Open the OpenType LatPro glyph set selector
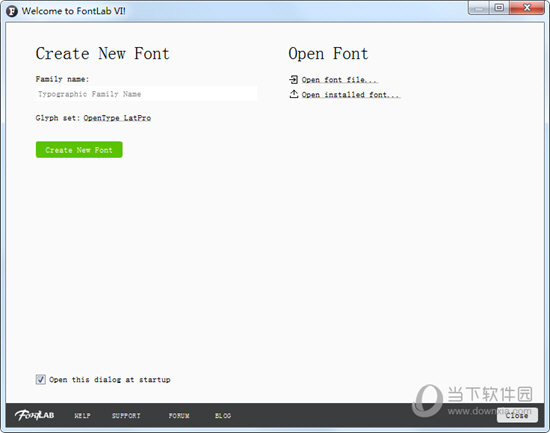The height and width of the screenshot is (433, 550). tap(117, 118)
